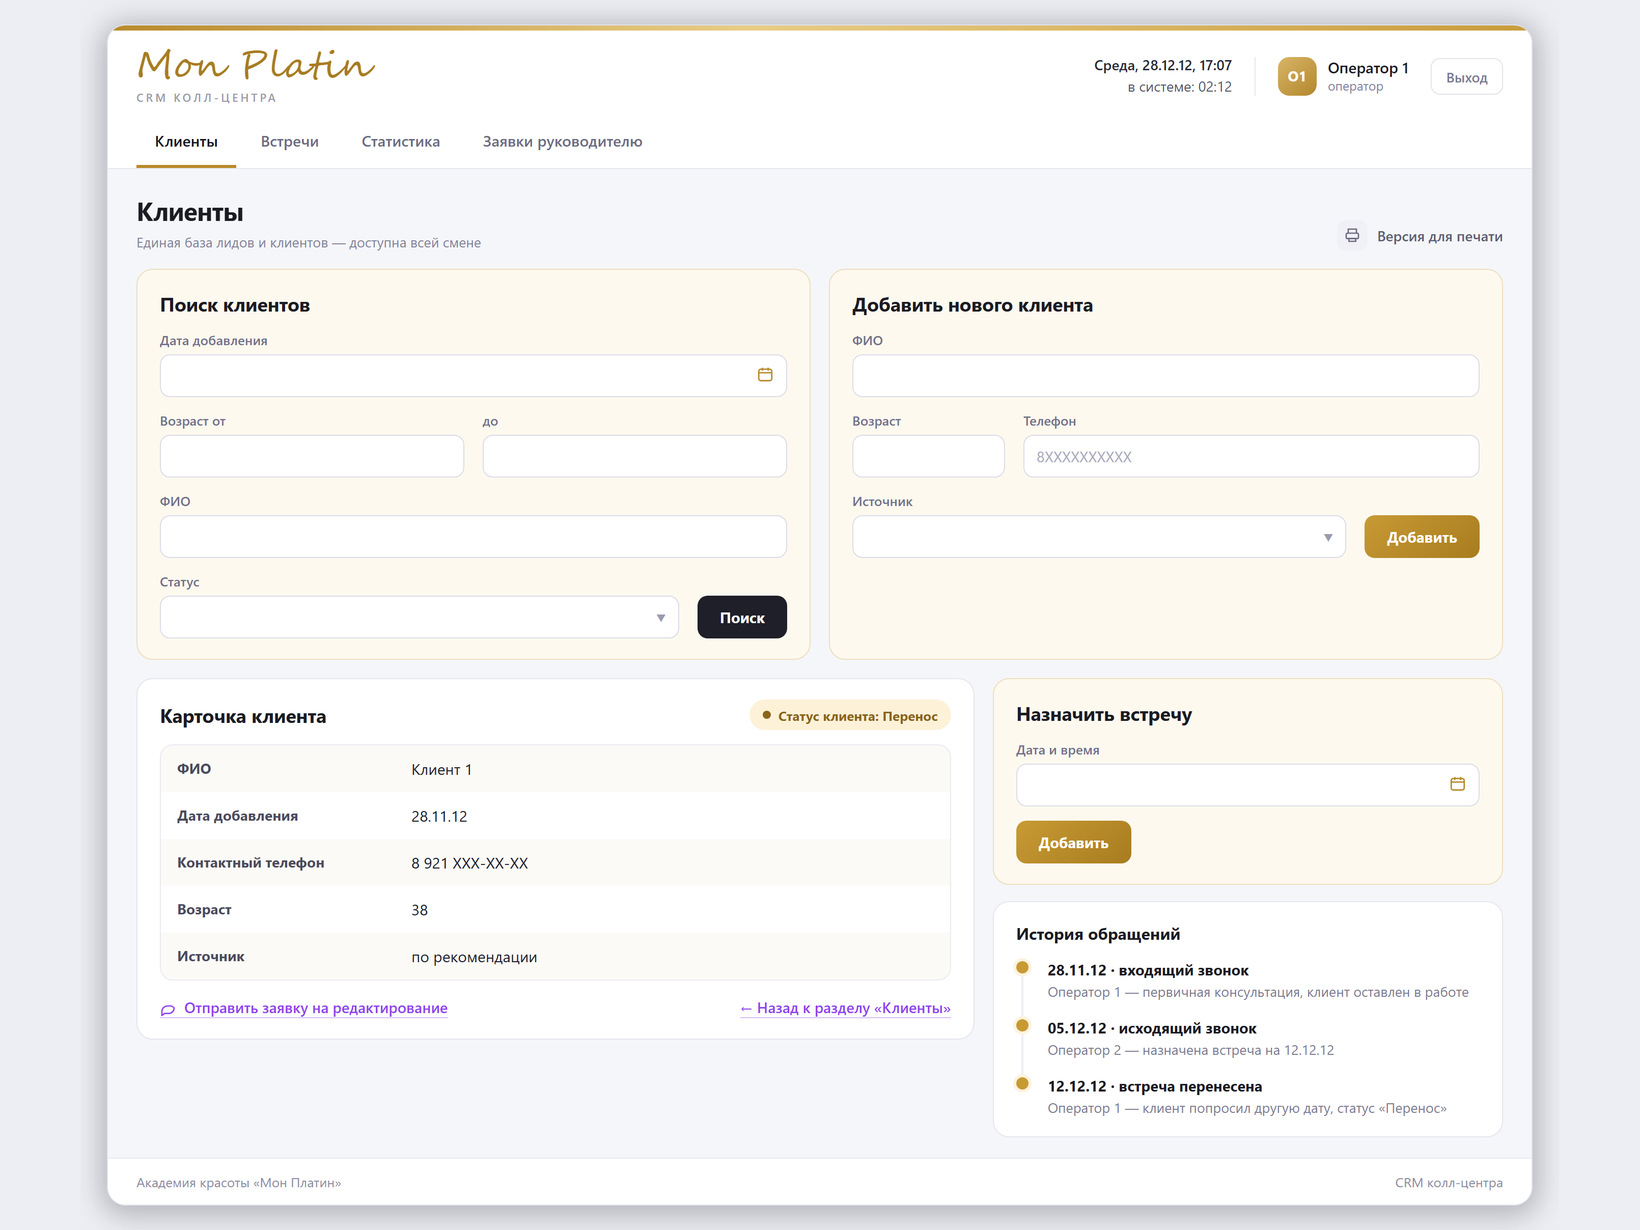Click the Академия красоты «Мон Платин» footer text
The width and height of the screenshot is (1640, 1230).
239,1183
